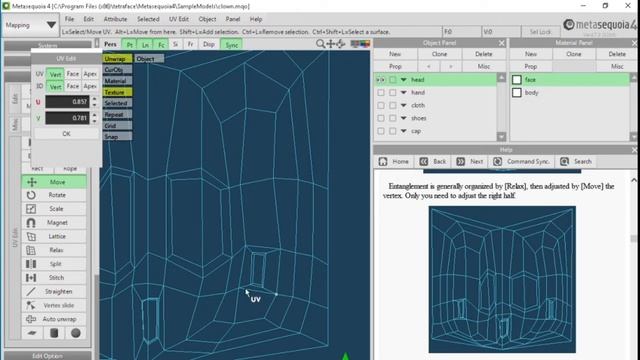Open the Help menu

pos(256,19)
